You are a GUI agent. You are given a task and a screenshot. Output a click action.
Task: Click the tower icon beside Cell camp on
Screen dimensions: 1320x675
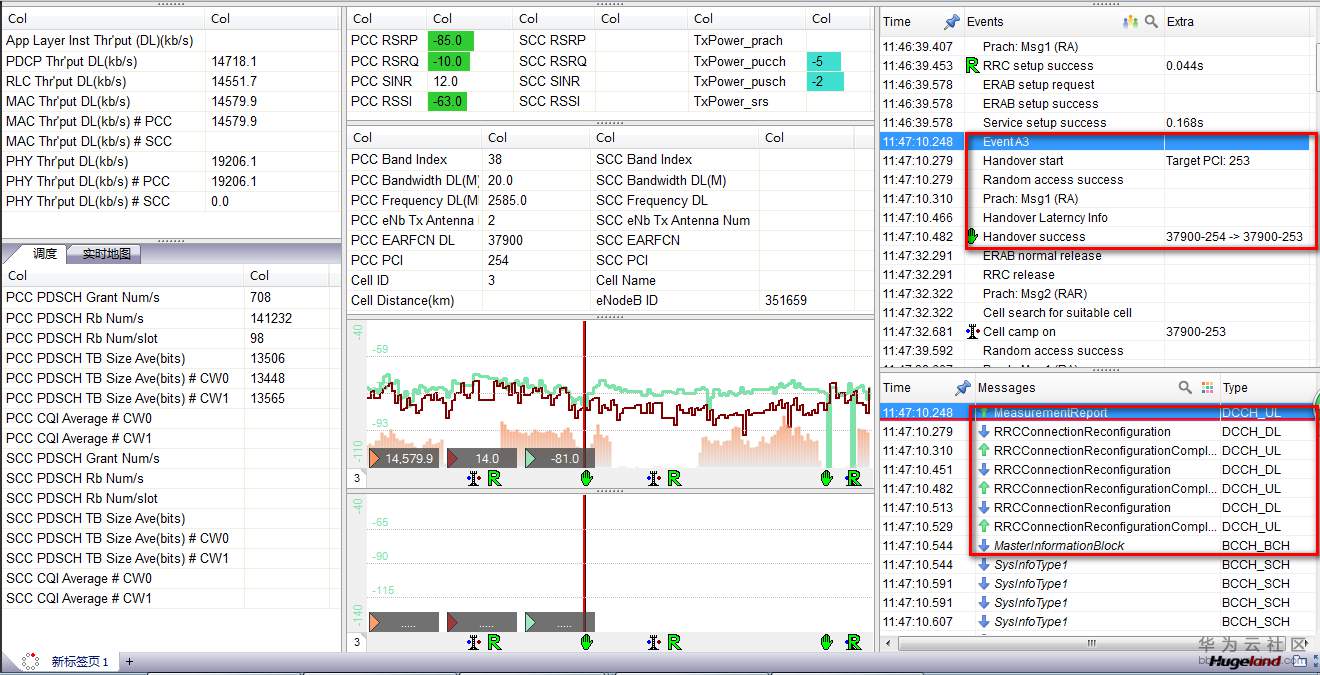(x=972, y=331)
